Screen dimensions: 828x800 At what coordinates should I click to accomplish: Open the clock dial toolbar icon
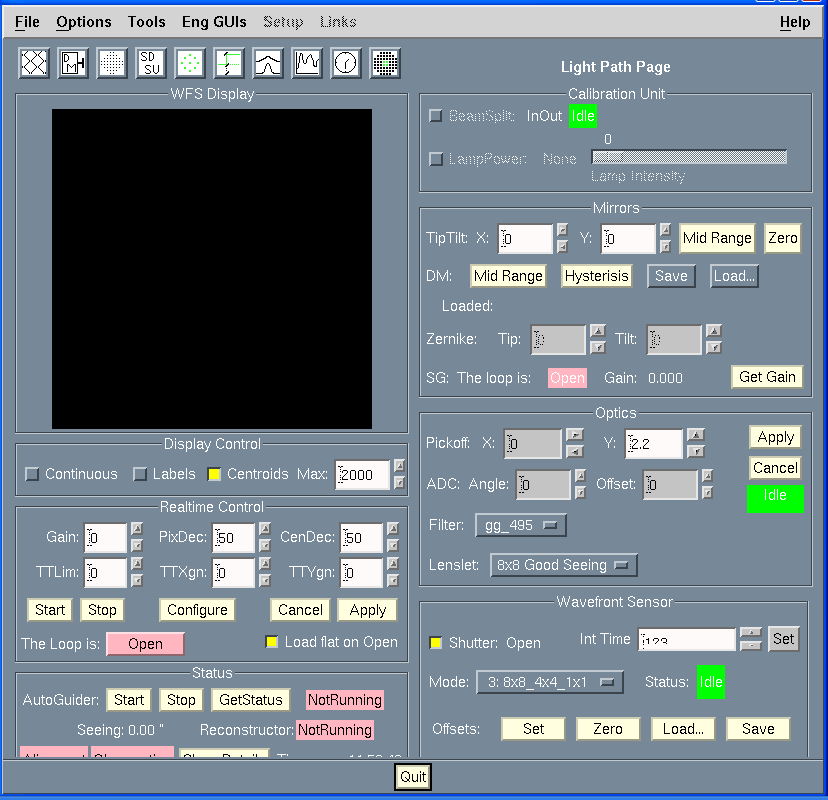(x=346, y=63)
